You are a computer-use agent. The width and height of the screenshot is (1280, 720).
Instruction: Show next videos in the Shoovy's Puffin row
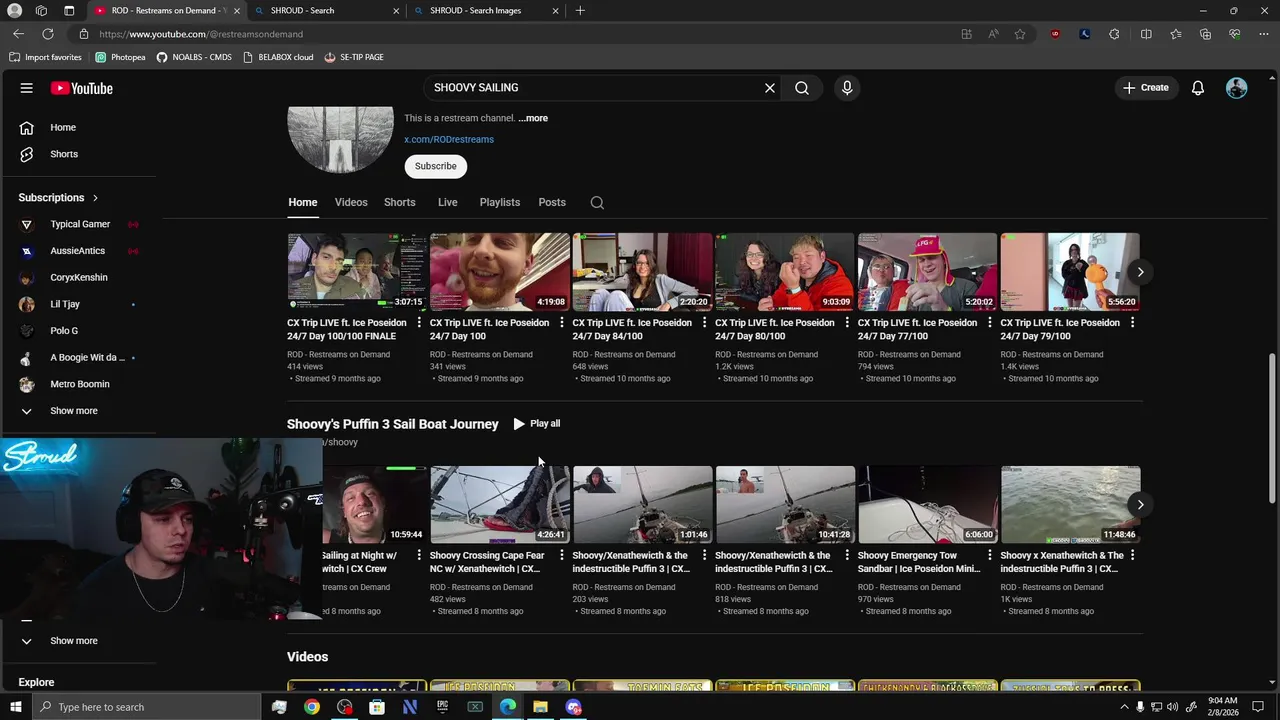[1140, 504]
